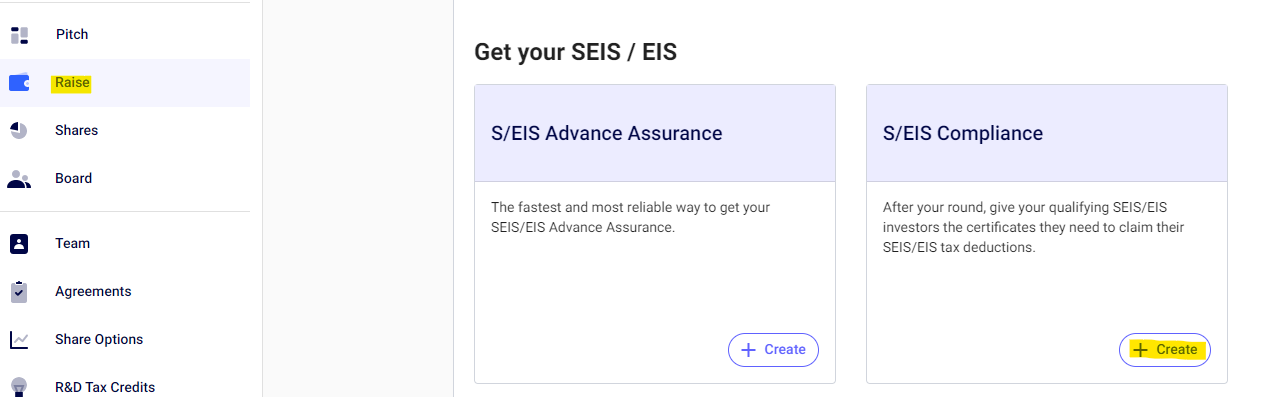Select Share Options menu item

click(99, 339)
